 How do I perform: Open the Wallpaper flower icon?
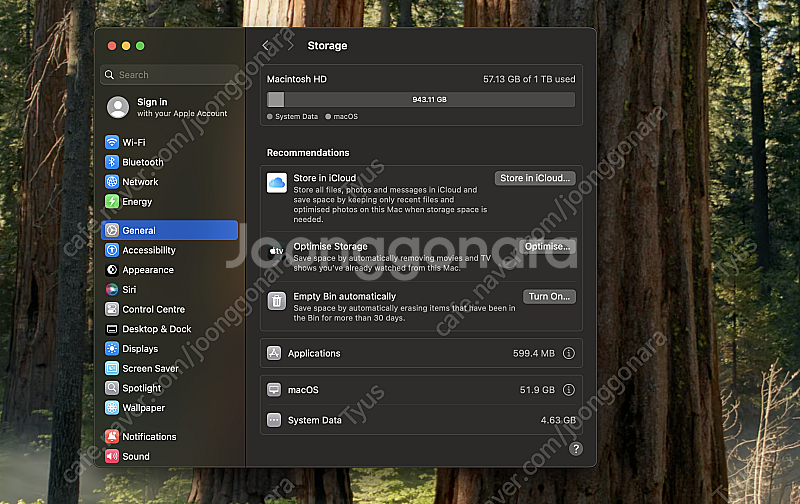[x=112, y=408]
